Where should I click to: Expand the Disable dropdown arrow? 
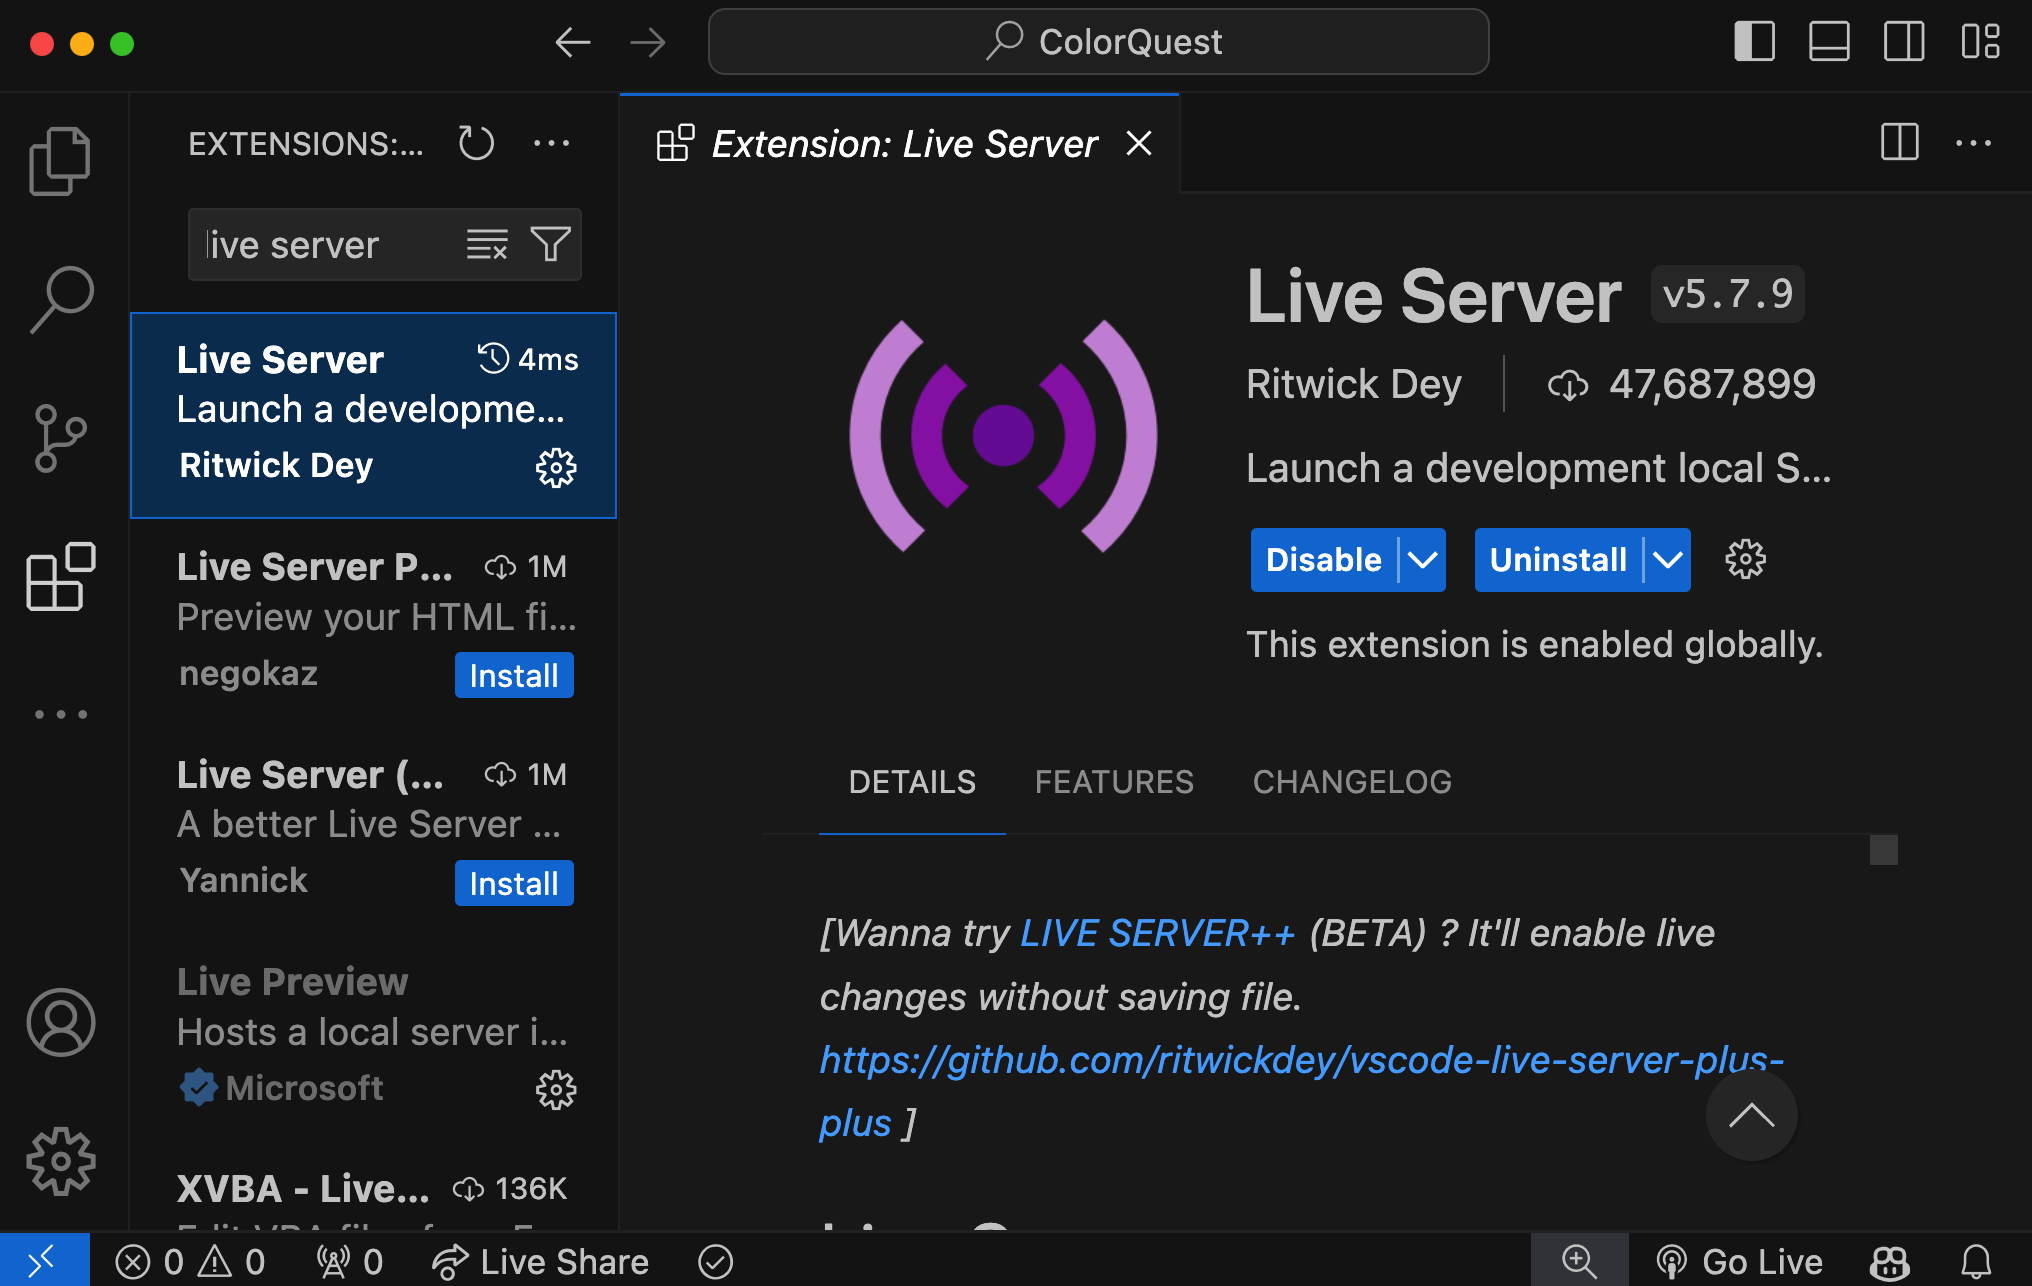[x=1422, y=560]
